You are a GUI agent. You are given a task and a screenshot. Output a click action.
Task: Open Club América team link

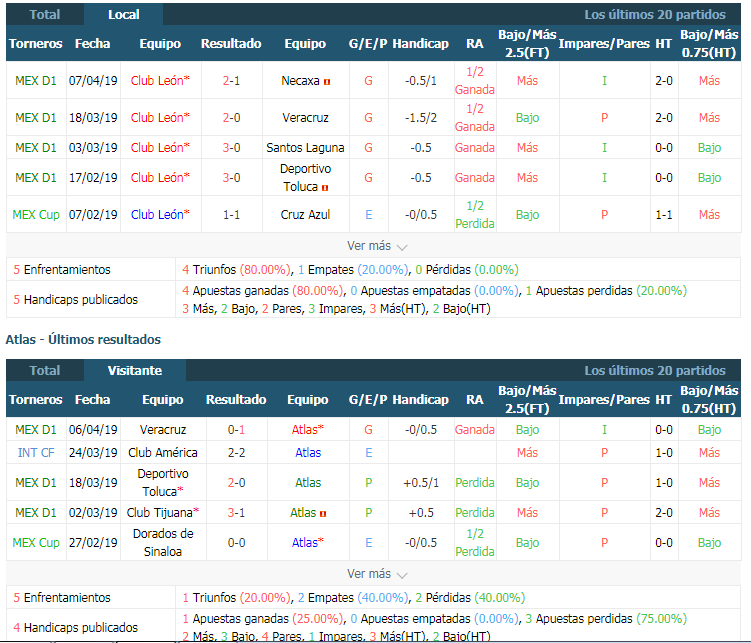pos(163,452)
